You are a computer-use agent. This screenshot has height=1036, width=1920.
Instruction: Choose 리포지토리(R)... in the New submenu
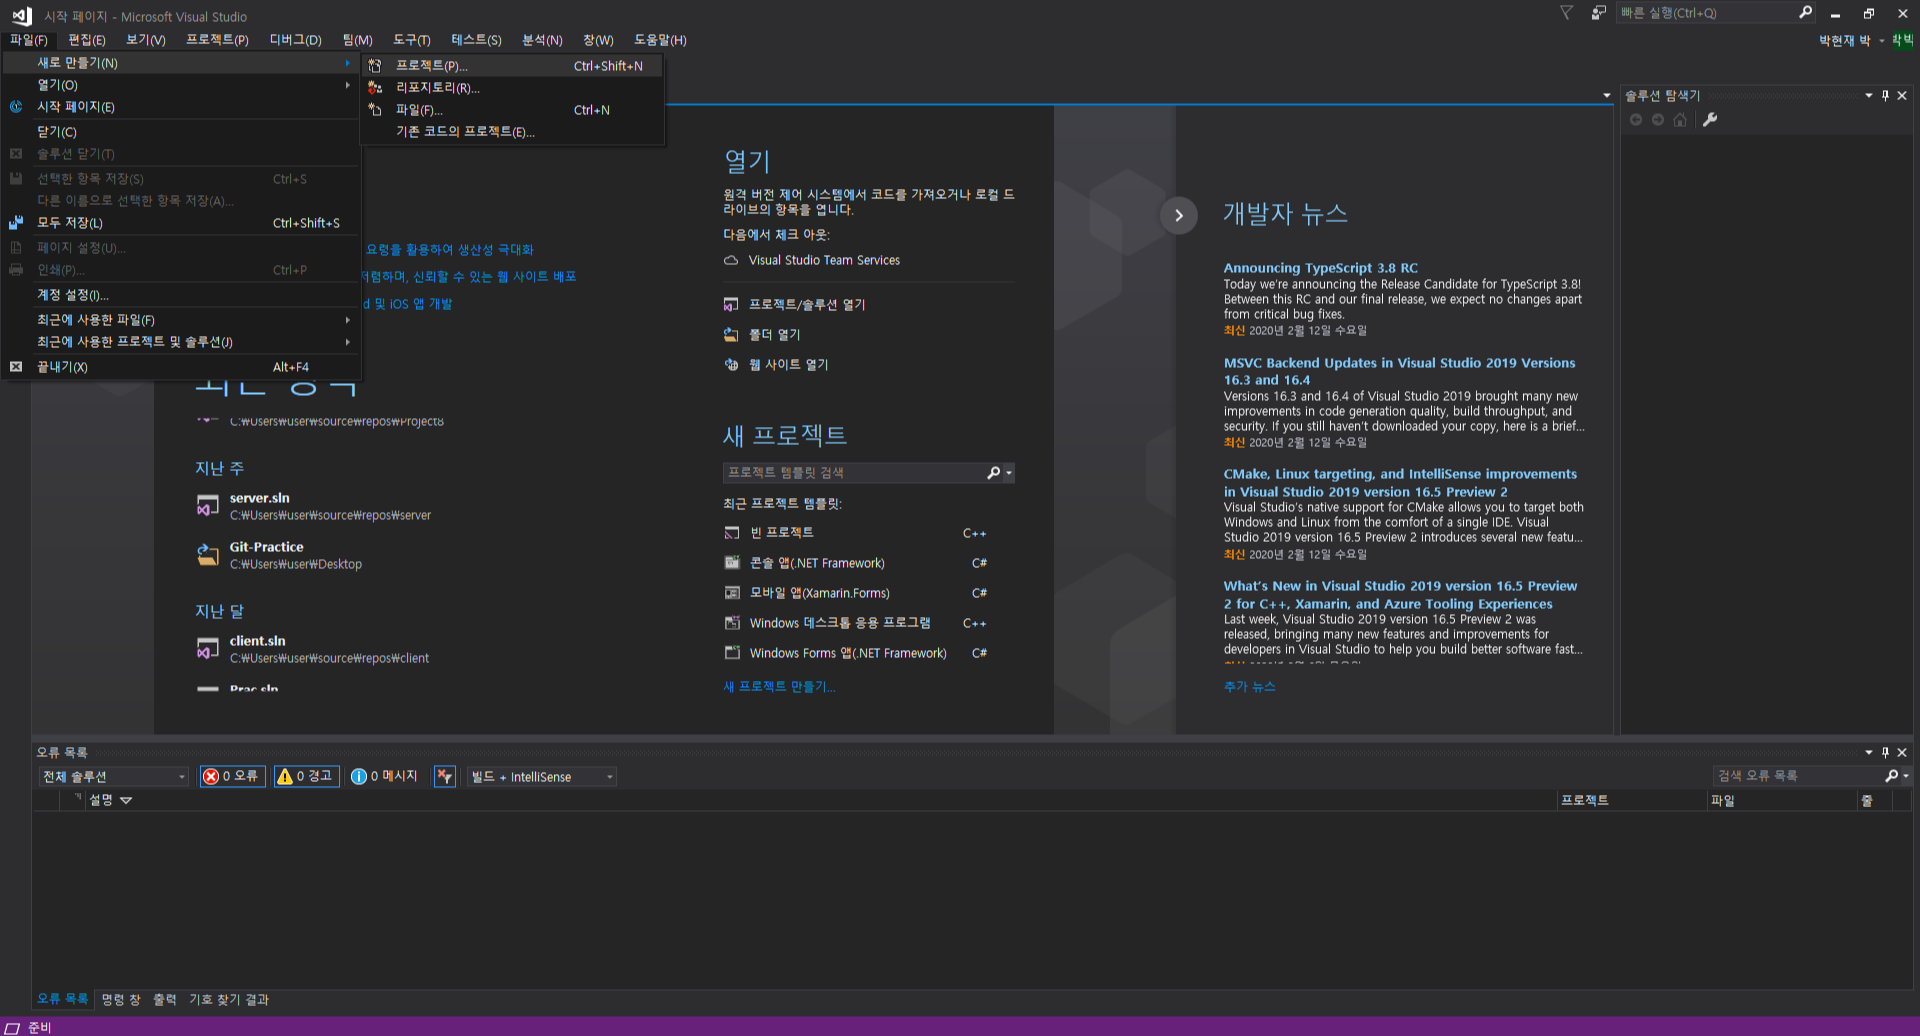tap(512, 88)
